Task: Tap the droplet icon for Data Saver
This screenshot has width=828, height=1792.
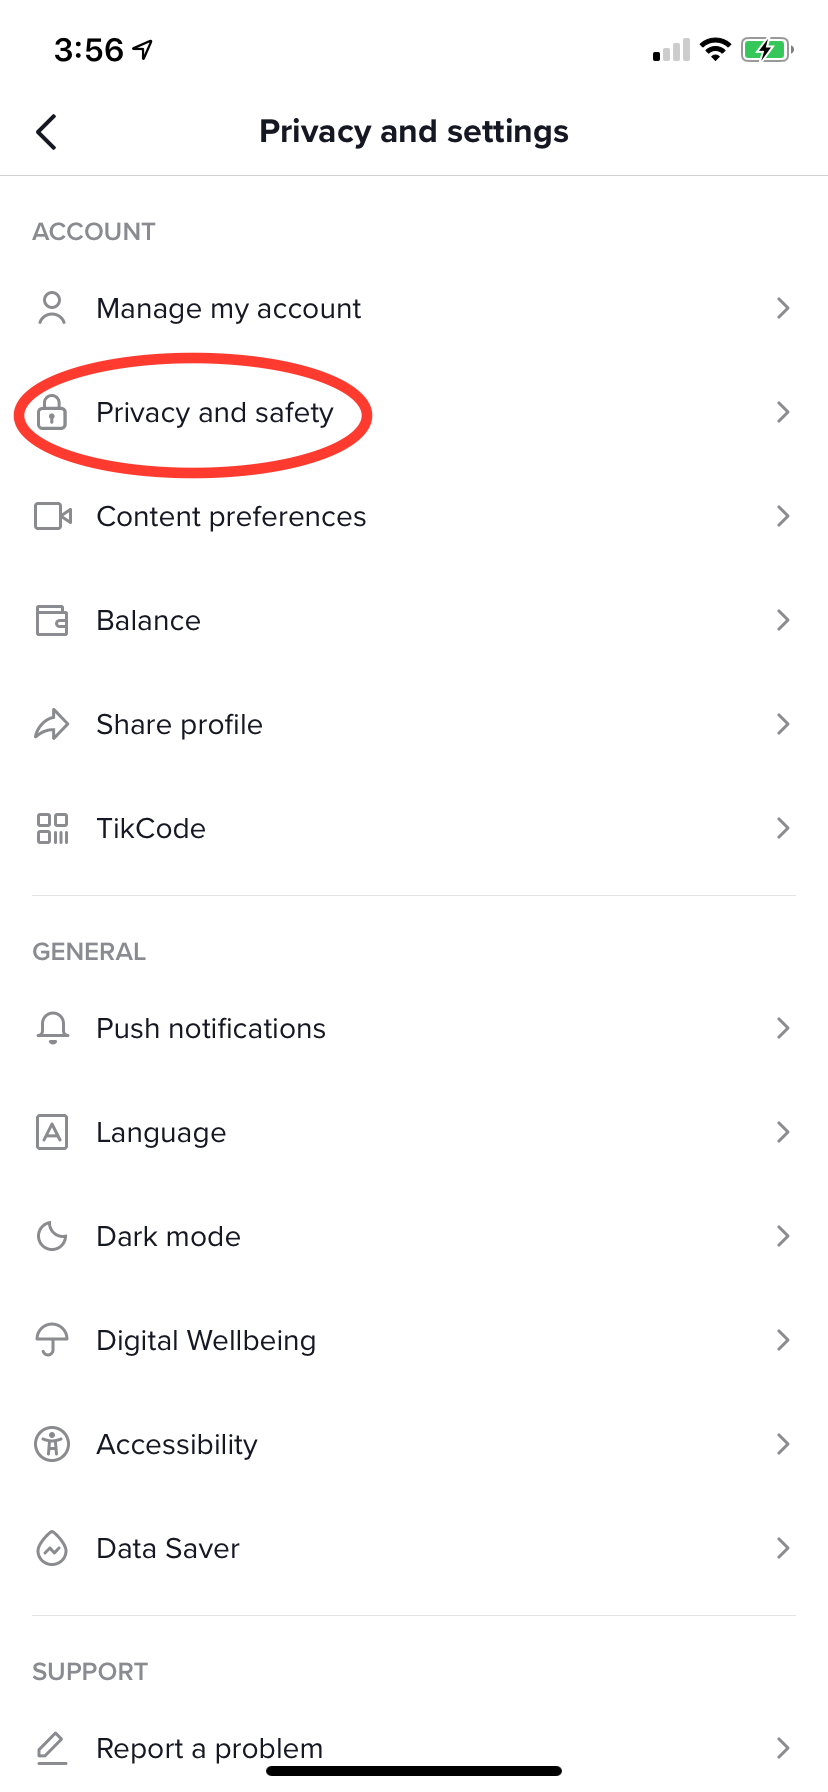Action: 52,1548
